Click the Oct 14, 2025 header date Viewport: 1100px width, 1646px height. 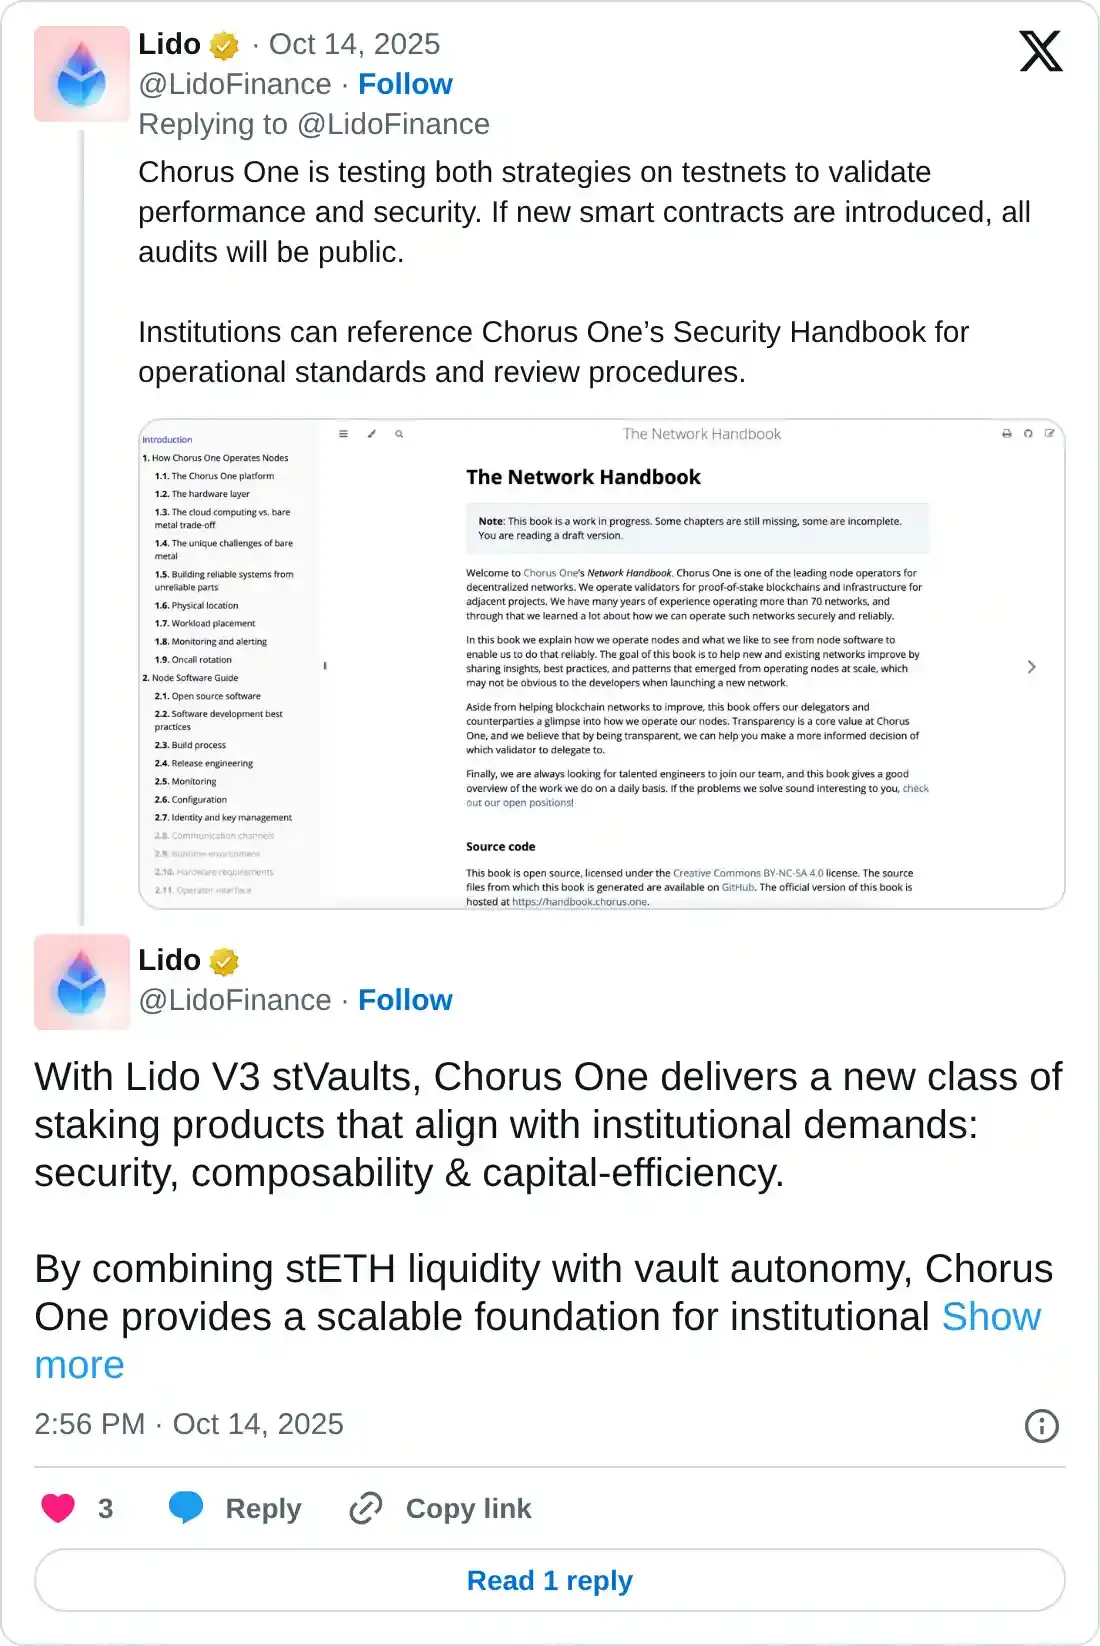point(354,44)
